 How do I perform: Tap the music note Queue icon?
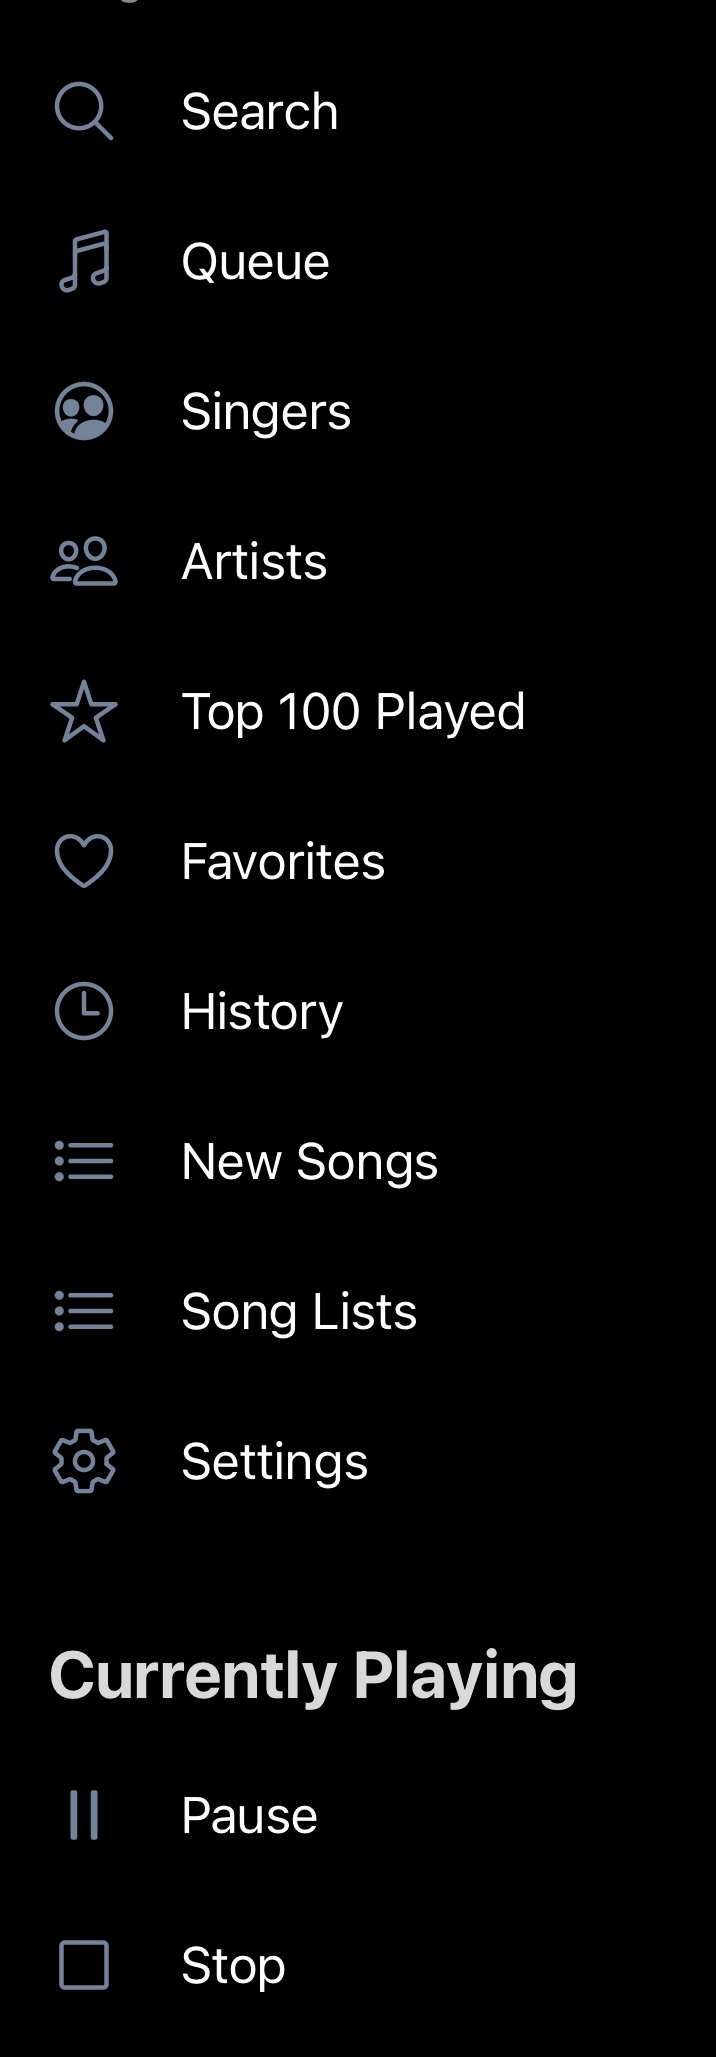pyautogui.click(x=84, y=261)
